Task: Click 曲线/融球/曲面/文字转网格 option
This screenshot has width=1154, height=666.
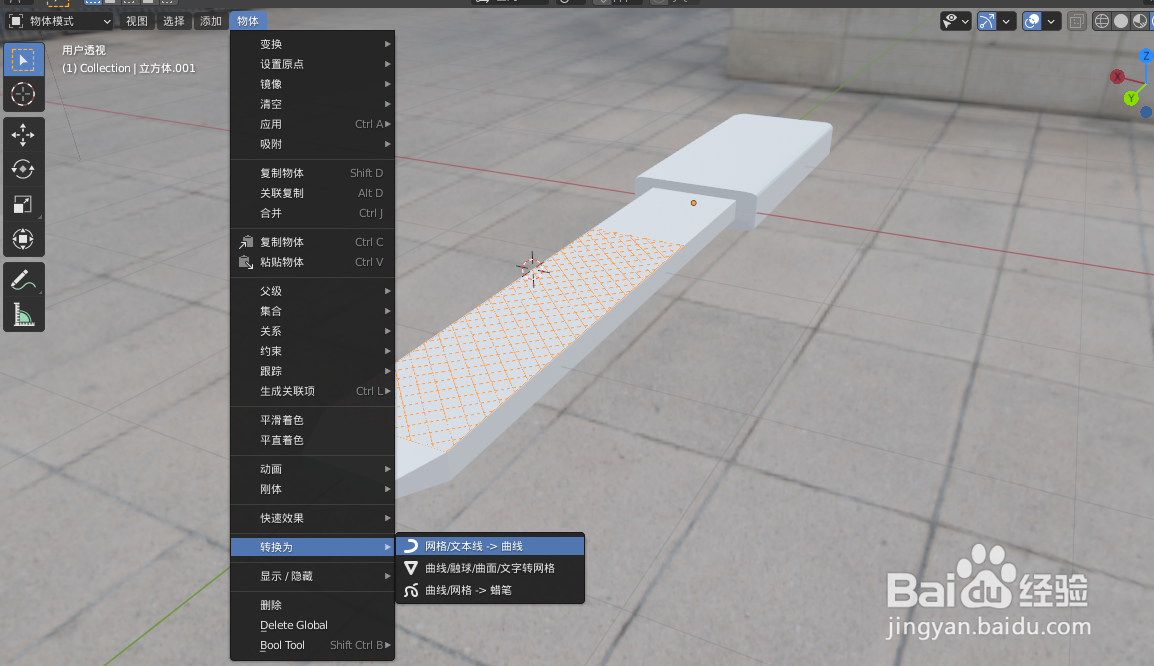Action: click(490, 568)
